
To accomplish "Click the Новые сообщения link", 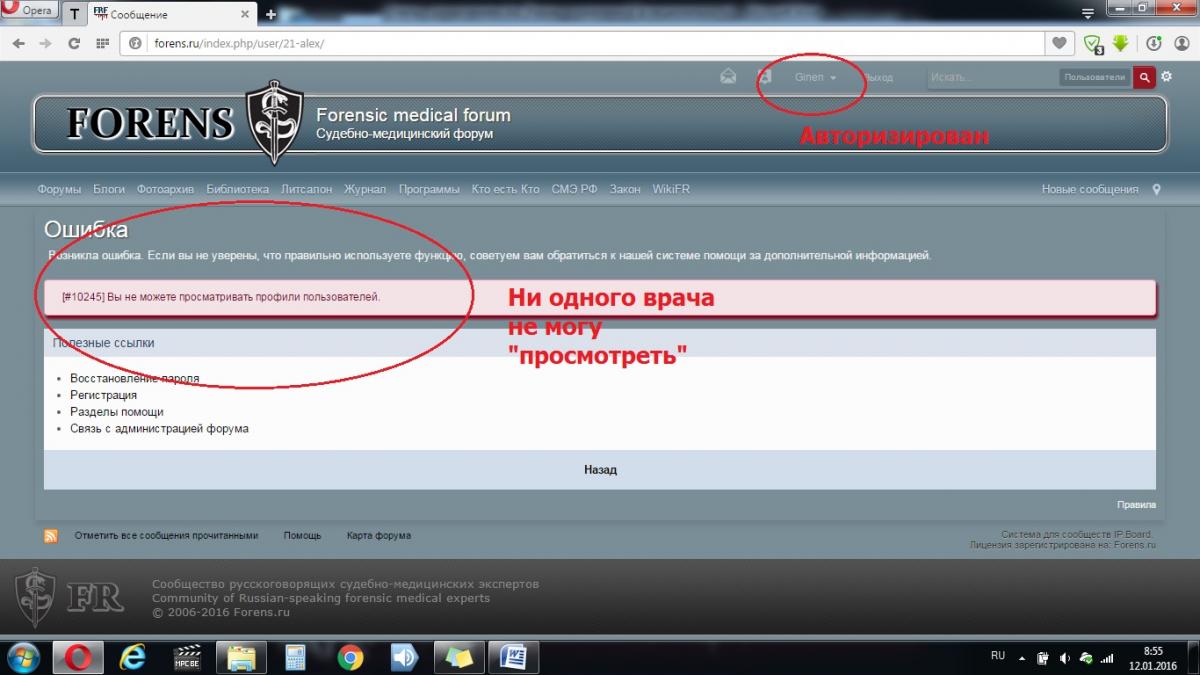I will click(1090, 189).
